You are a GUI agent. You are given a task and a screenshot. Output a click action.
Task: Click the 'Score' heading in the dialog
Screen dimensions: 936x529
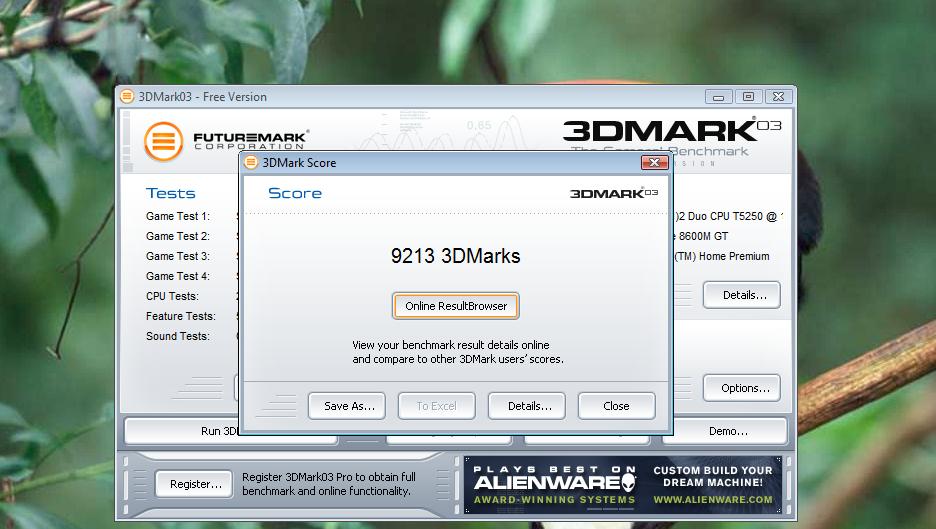(x=295, y=193)
